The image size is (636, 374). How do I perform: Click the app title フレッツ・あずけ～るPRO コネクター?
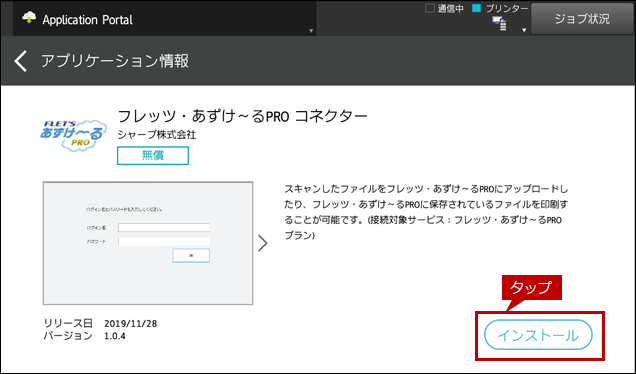tap(243, 116)
